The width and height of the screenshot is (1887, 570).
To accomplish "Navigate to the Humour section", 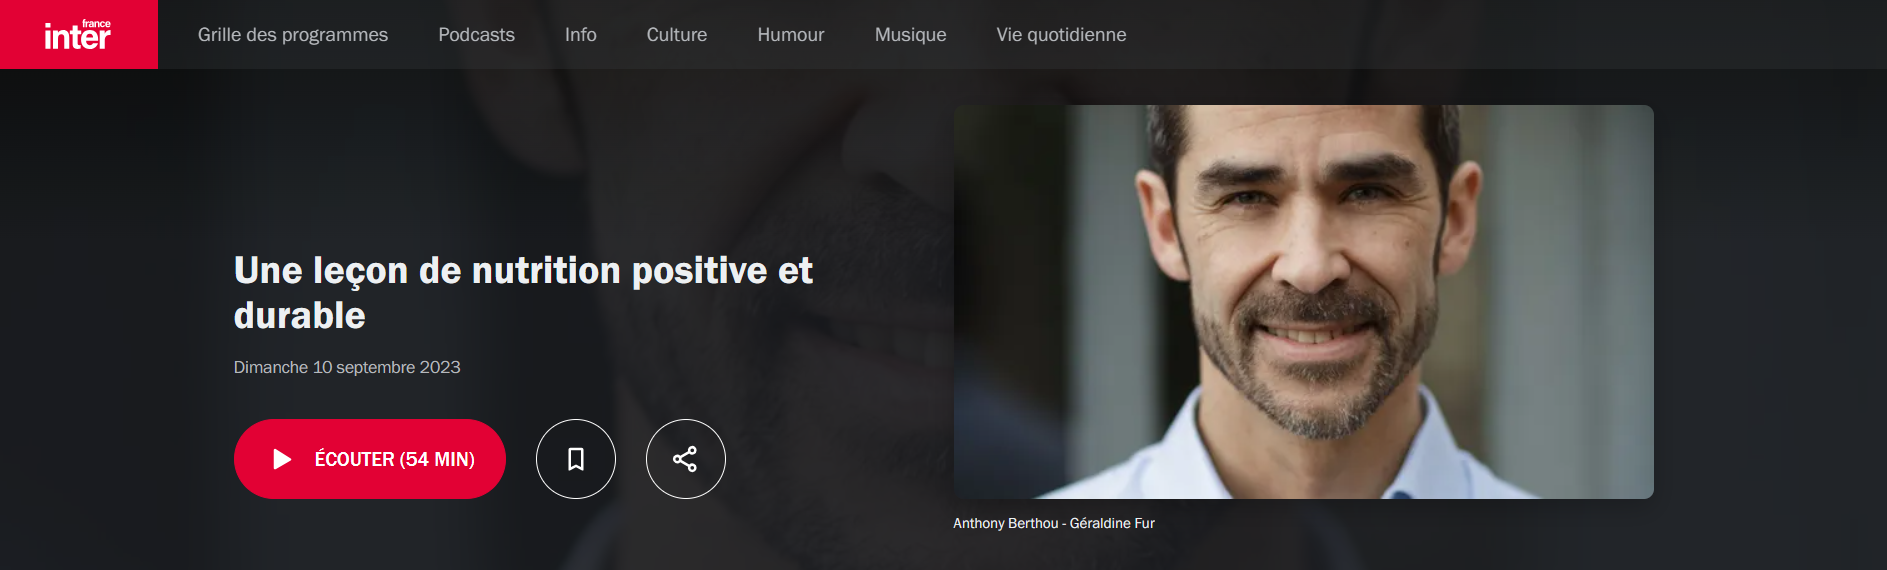I will click(791, 35).
